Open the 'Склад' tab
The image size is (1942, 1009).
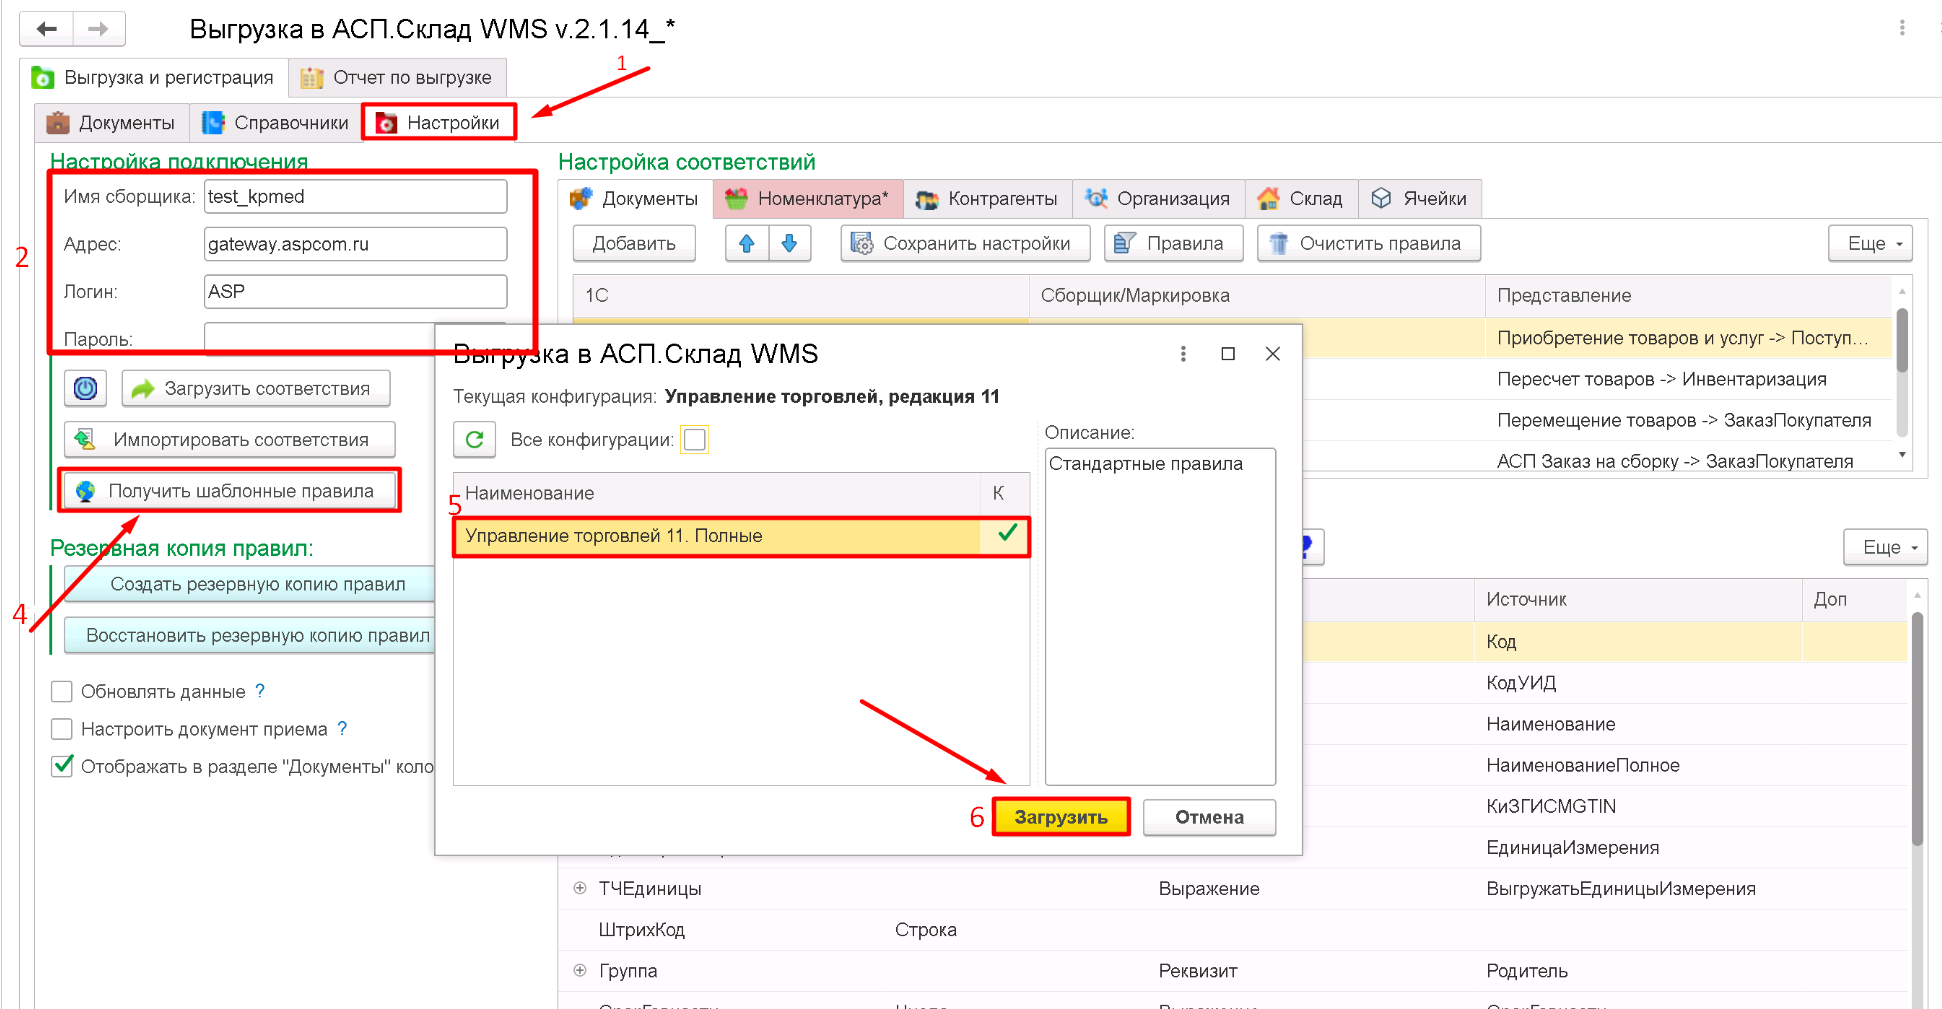(x=1301, y=198)
